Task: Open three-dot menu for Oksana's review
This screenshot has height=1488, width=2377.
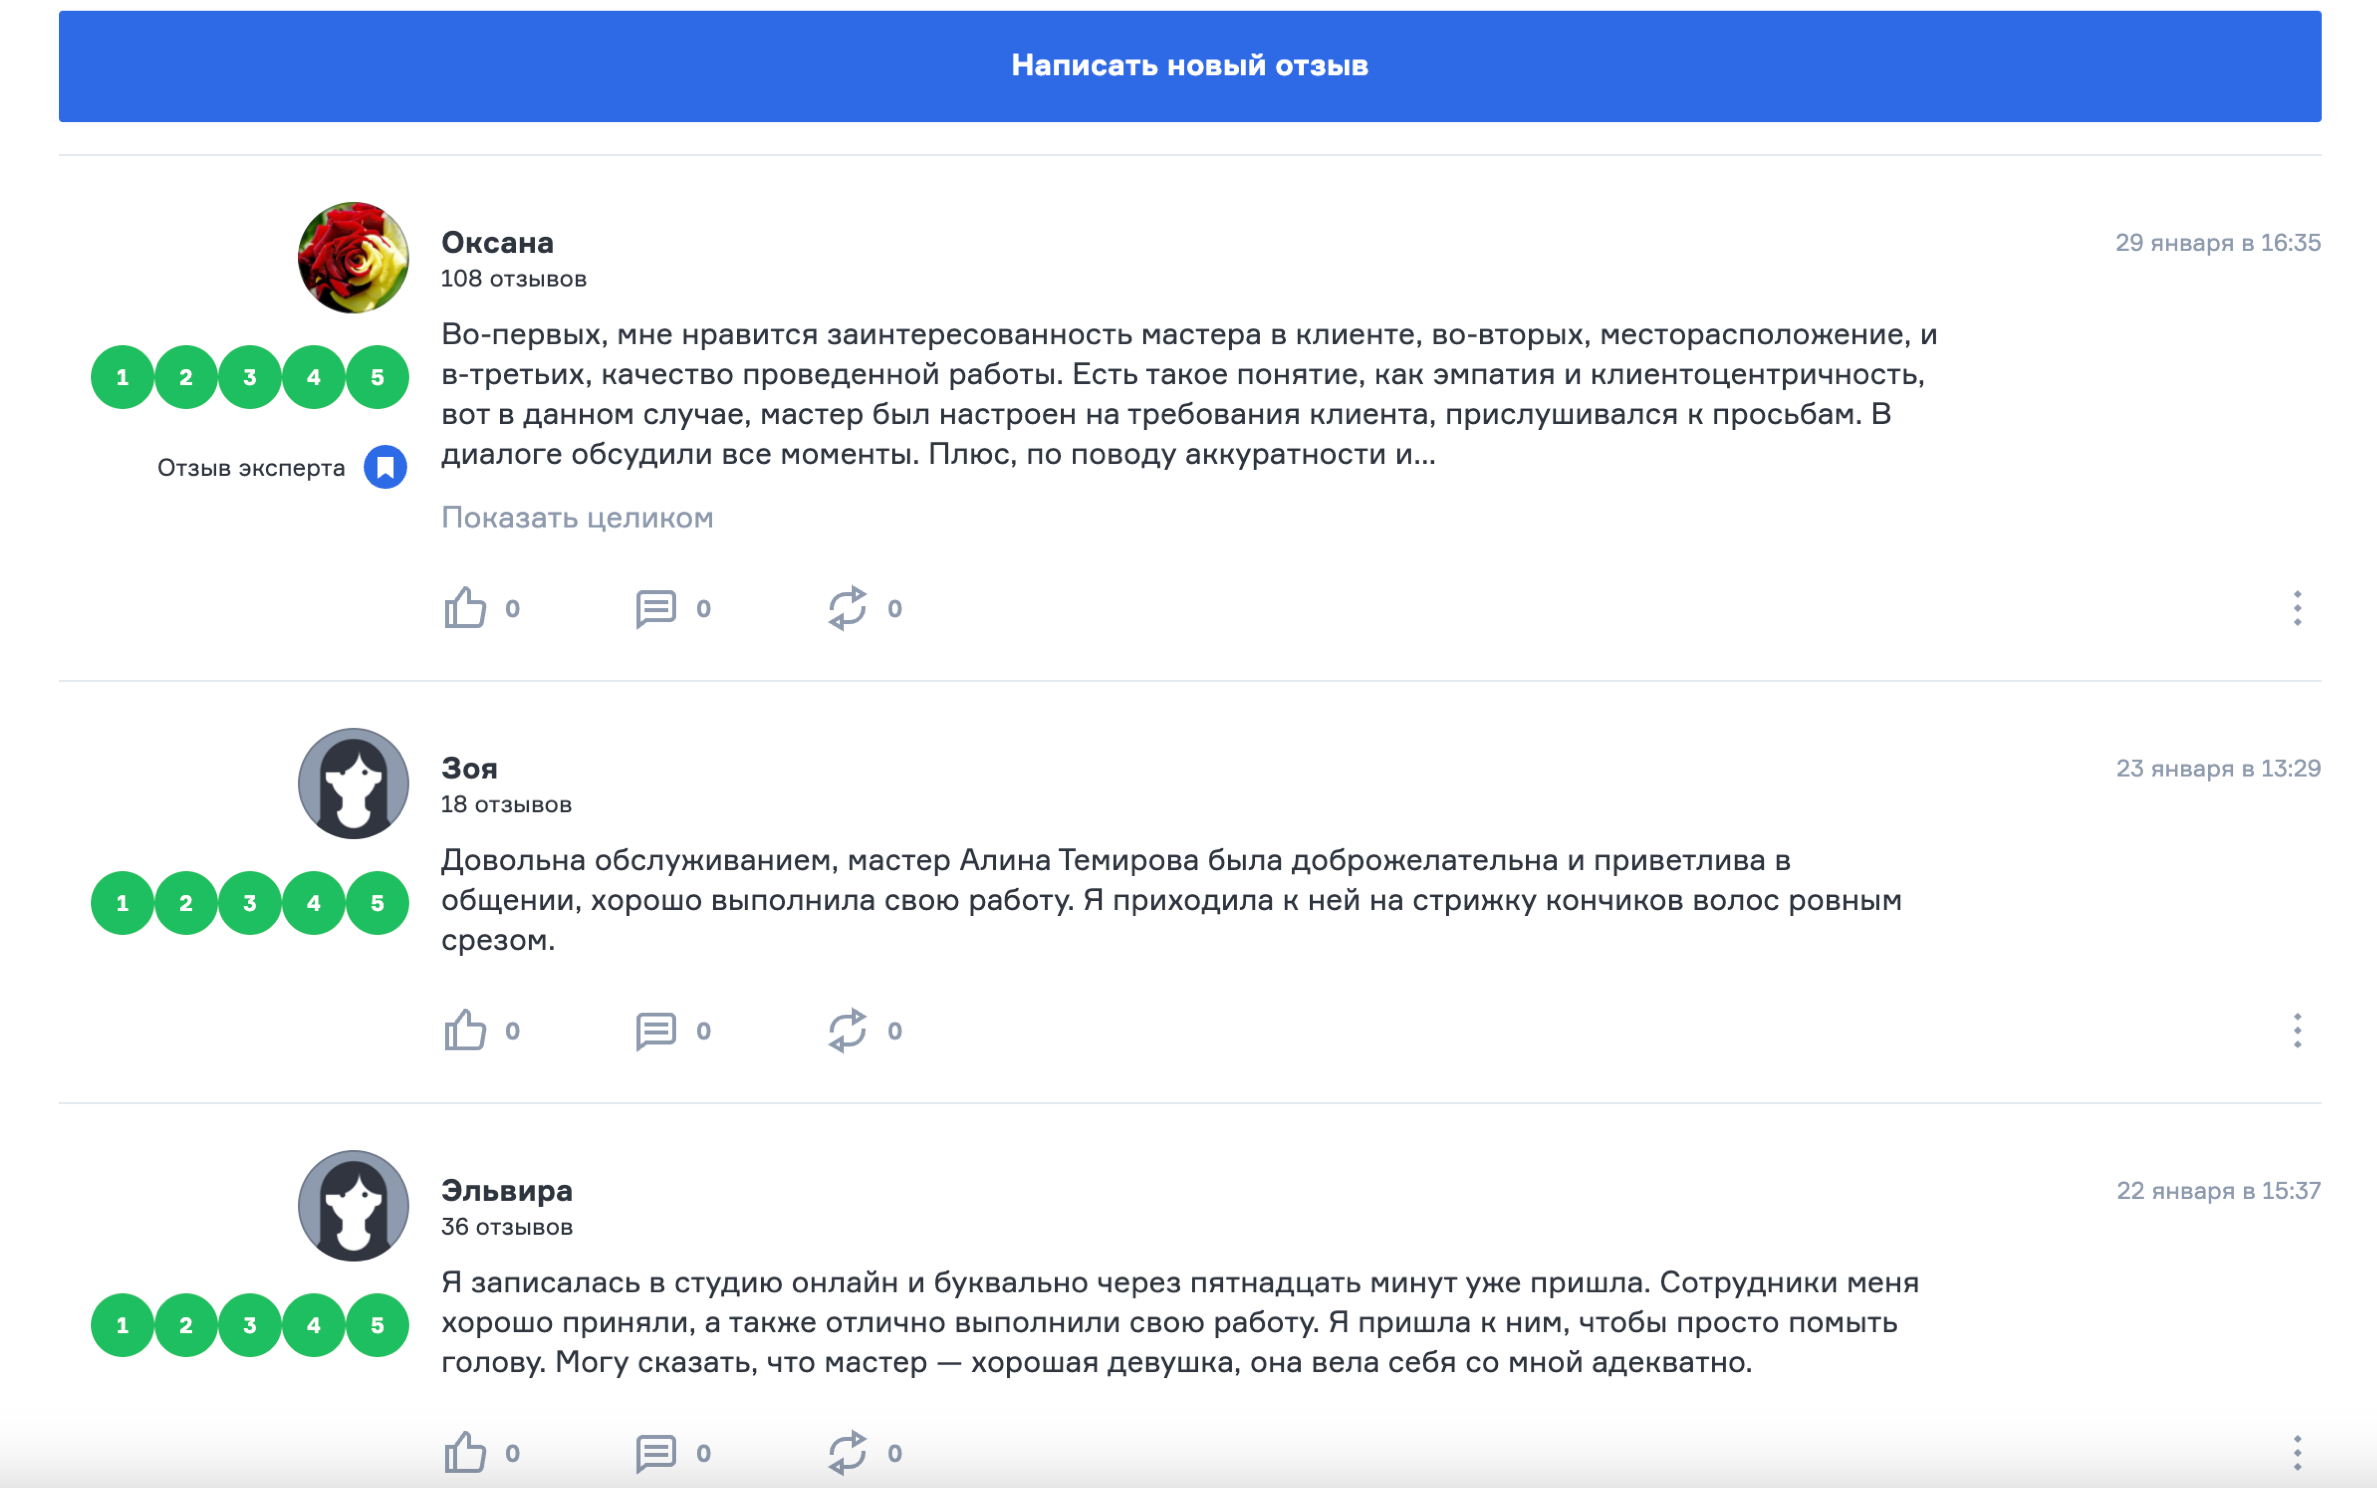Action: pos(2297,608)
